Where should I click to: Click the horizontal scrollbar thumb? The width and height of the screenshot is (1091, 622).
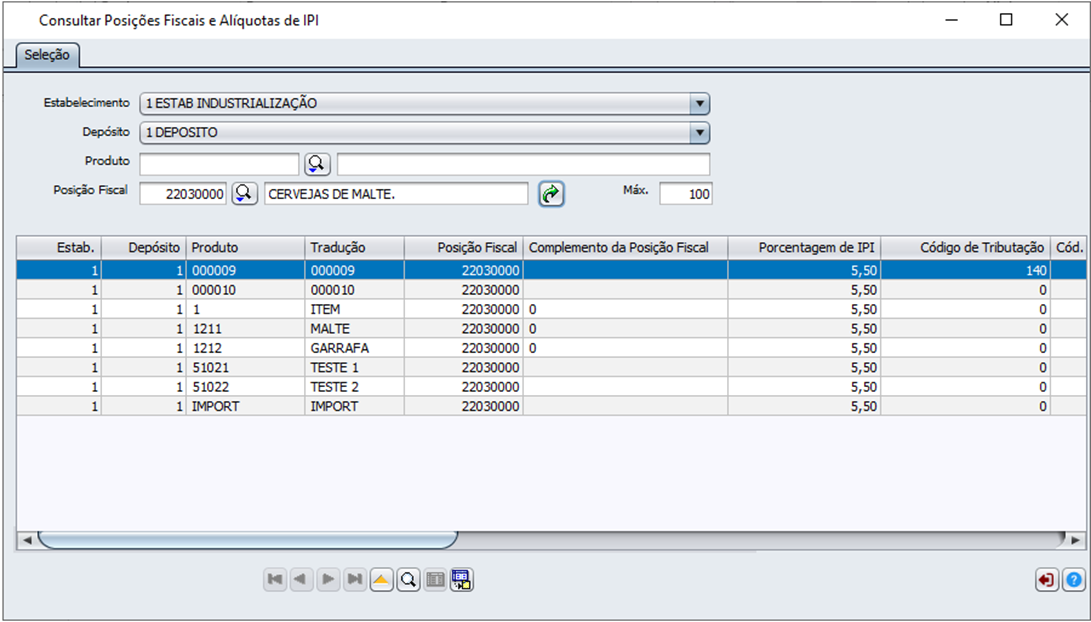tap(248, 540)
